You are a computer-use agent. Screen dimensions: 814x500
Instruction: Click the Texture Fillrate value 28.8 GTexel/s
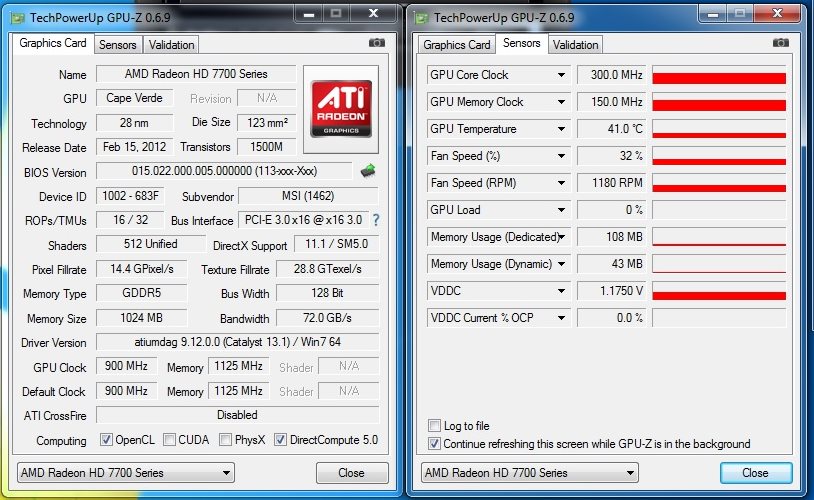click(x=328, y=269)
